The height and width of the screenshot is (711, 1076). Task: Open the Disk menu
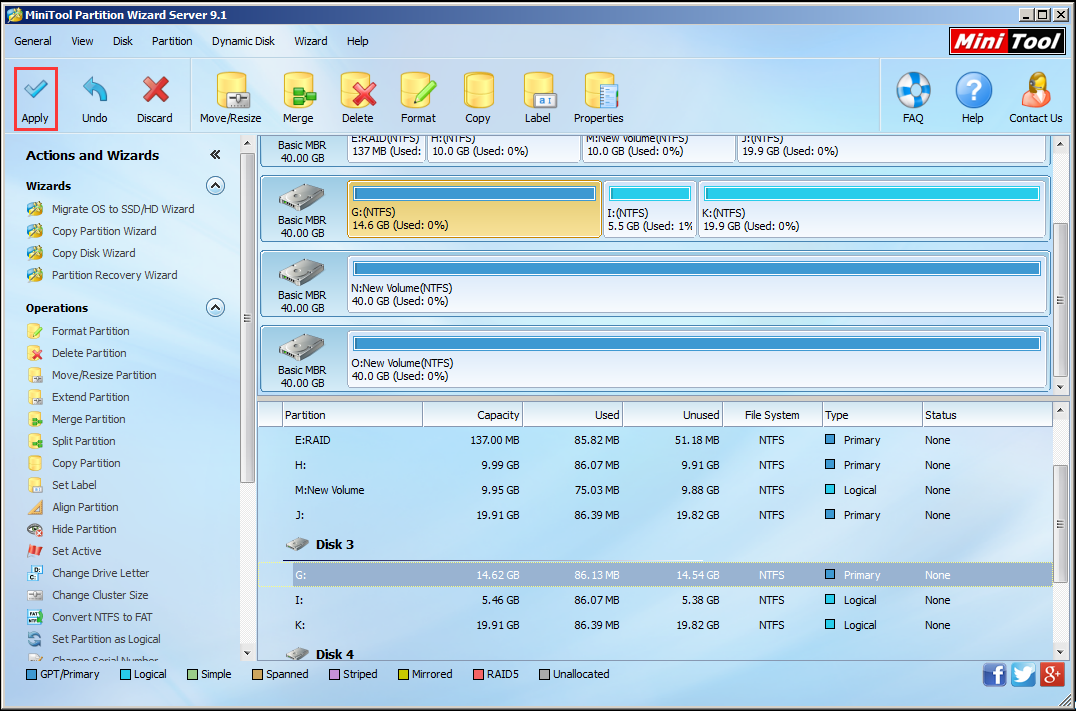123,41
